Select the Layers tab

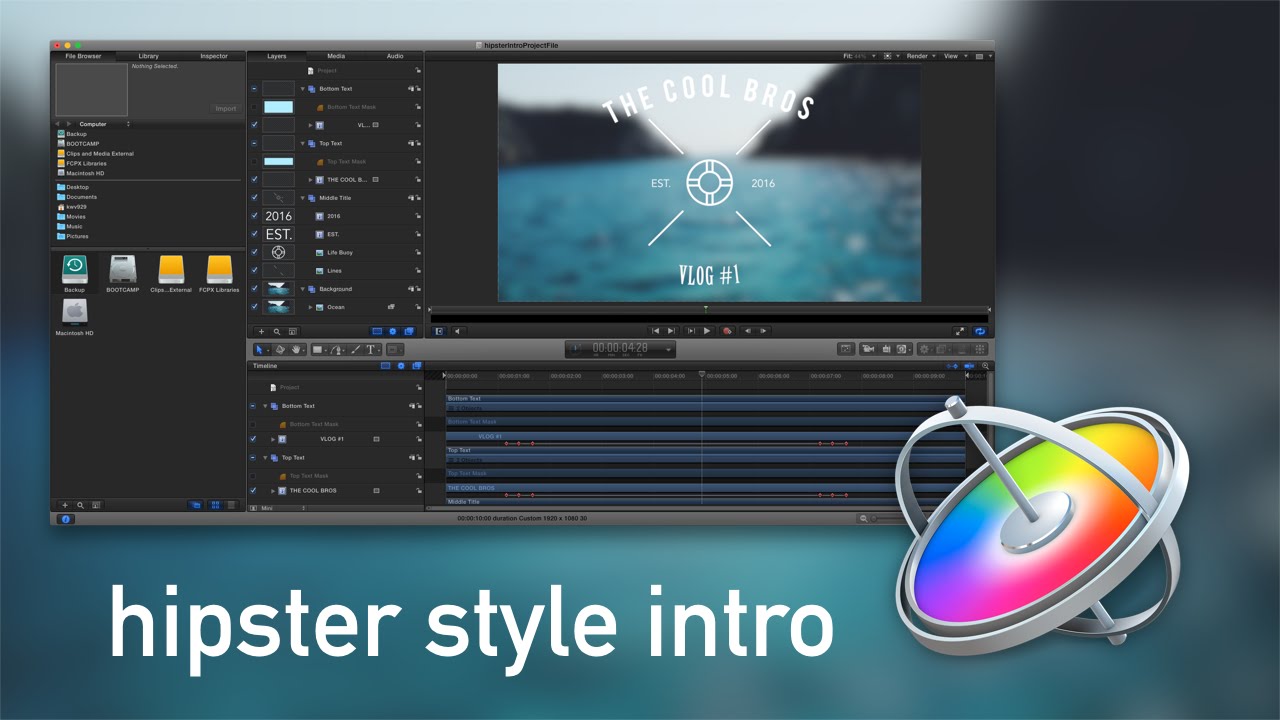[x=277, y=56]
